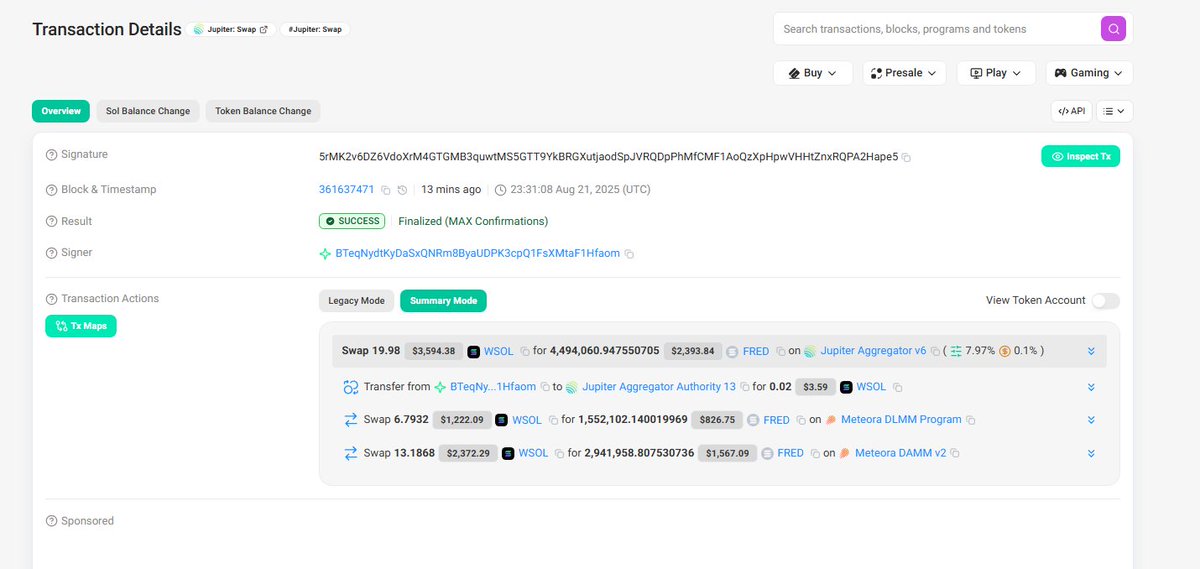The image size is (1200, 569).
Task: Click help icon next to Block & Timestamp
Action: click(51, 190)
